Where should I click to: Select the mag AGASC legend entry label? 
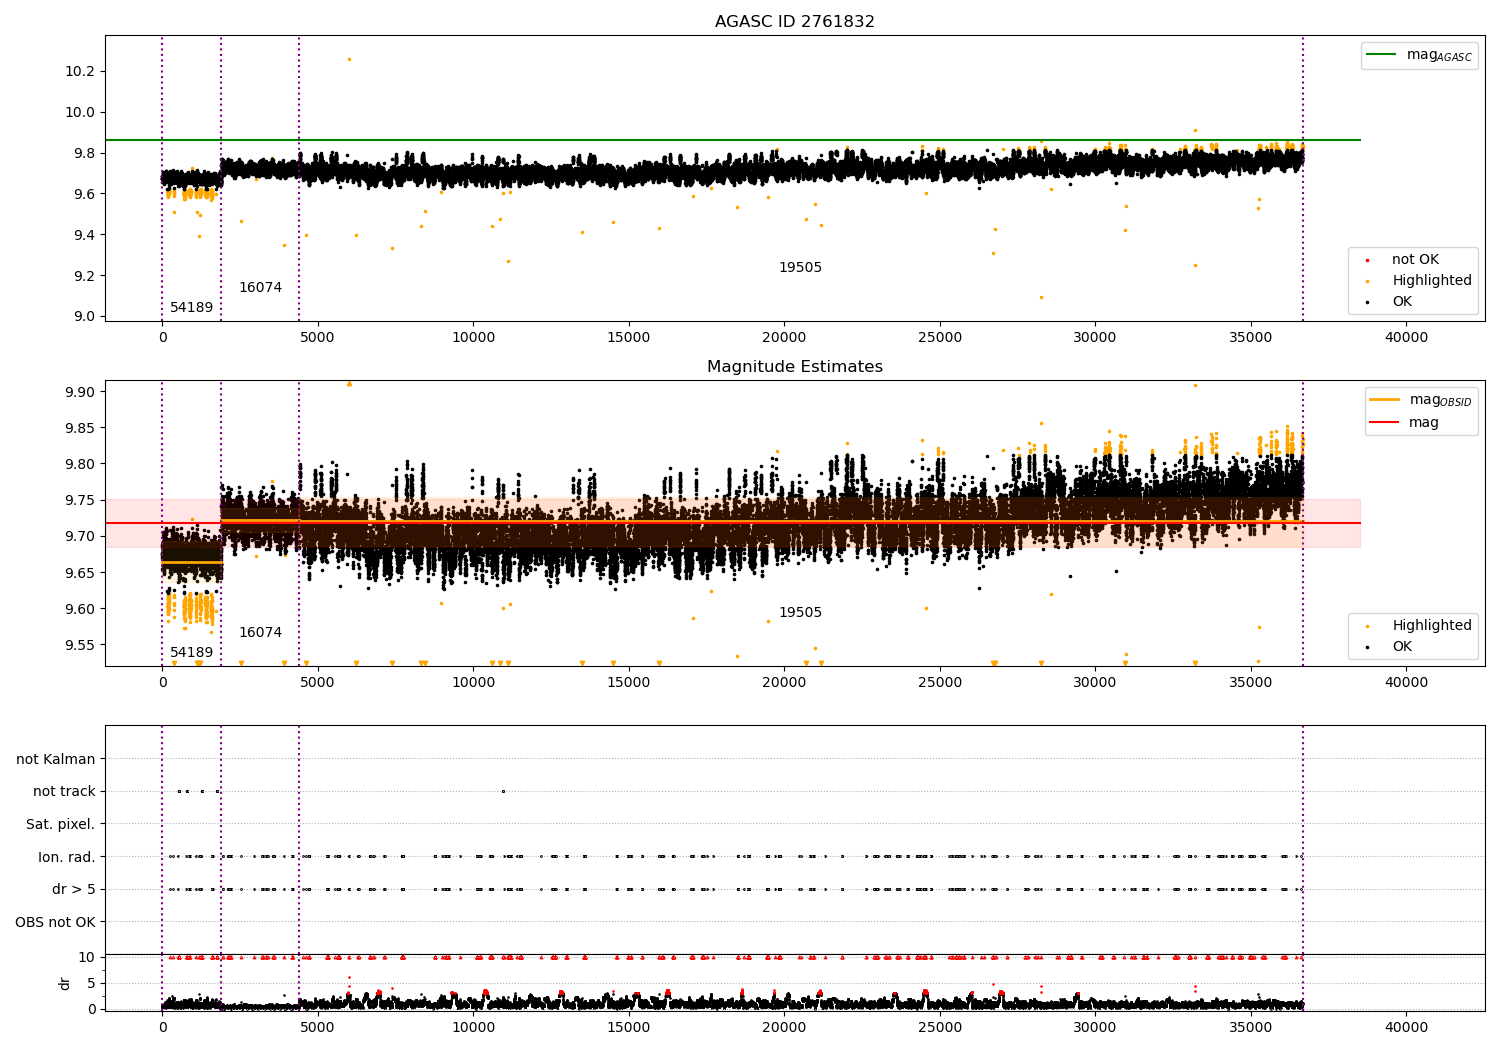point(1439,55)
